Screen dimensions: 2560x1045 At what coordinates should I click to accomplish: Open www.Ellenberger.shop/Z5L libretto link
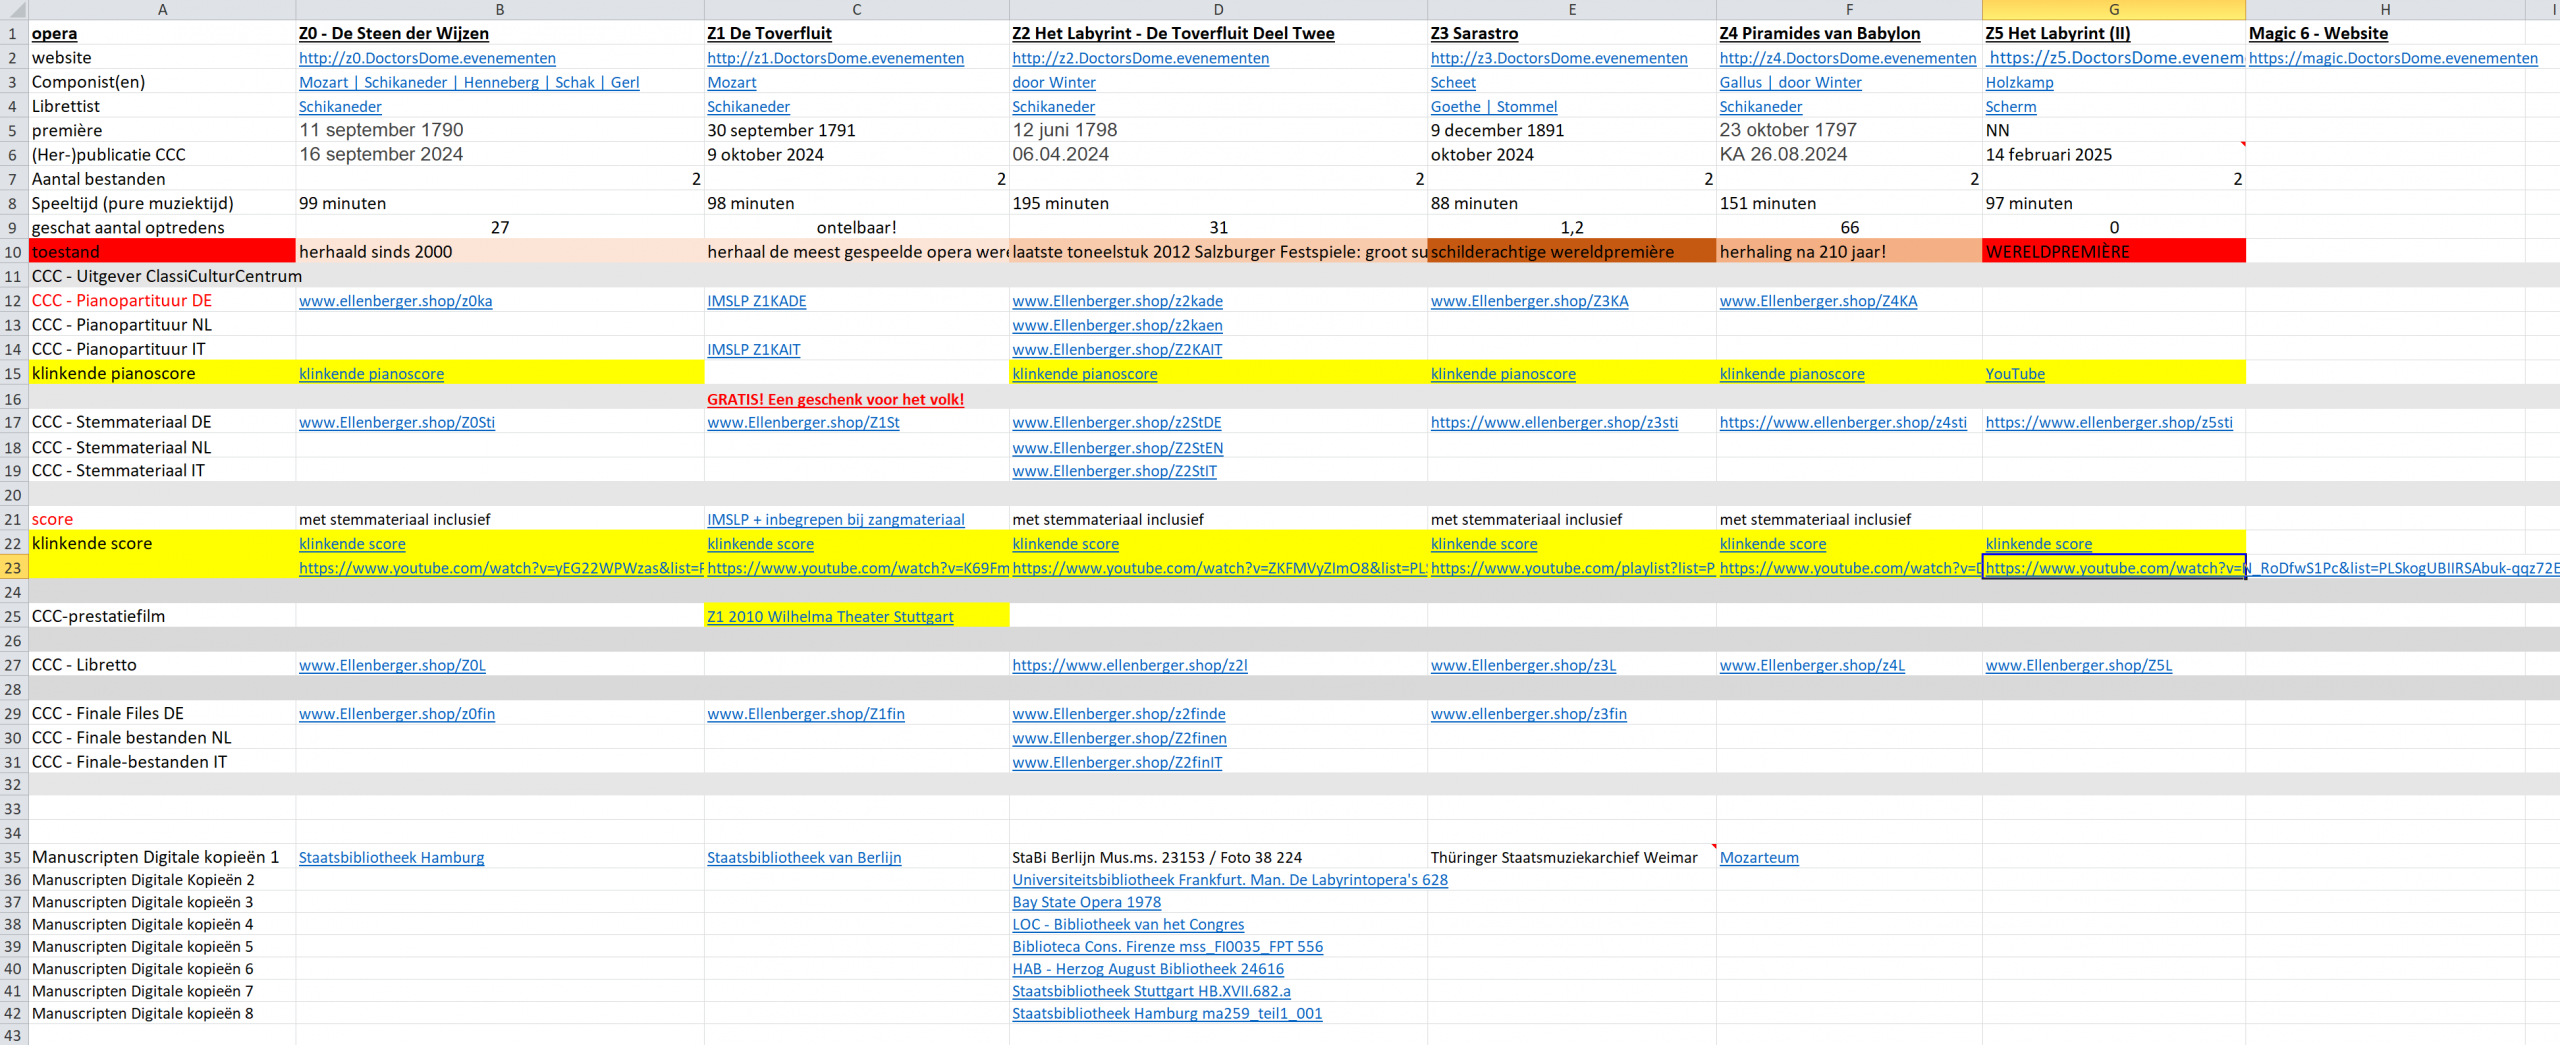(x=2078, y=665)
